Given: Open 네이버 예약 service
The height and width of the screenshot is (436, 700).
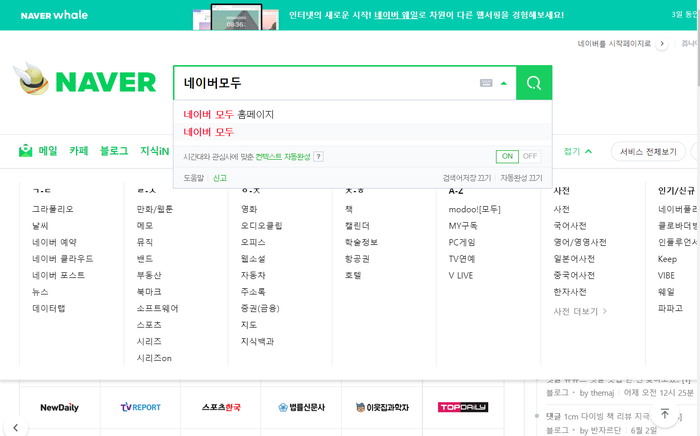Looking at the screenshot, I should pyautogui.click(x=54, y=242).
